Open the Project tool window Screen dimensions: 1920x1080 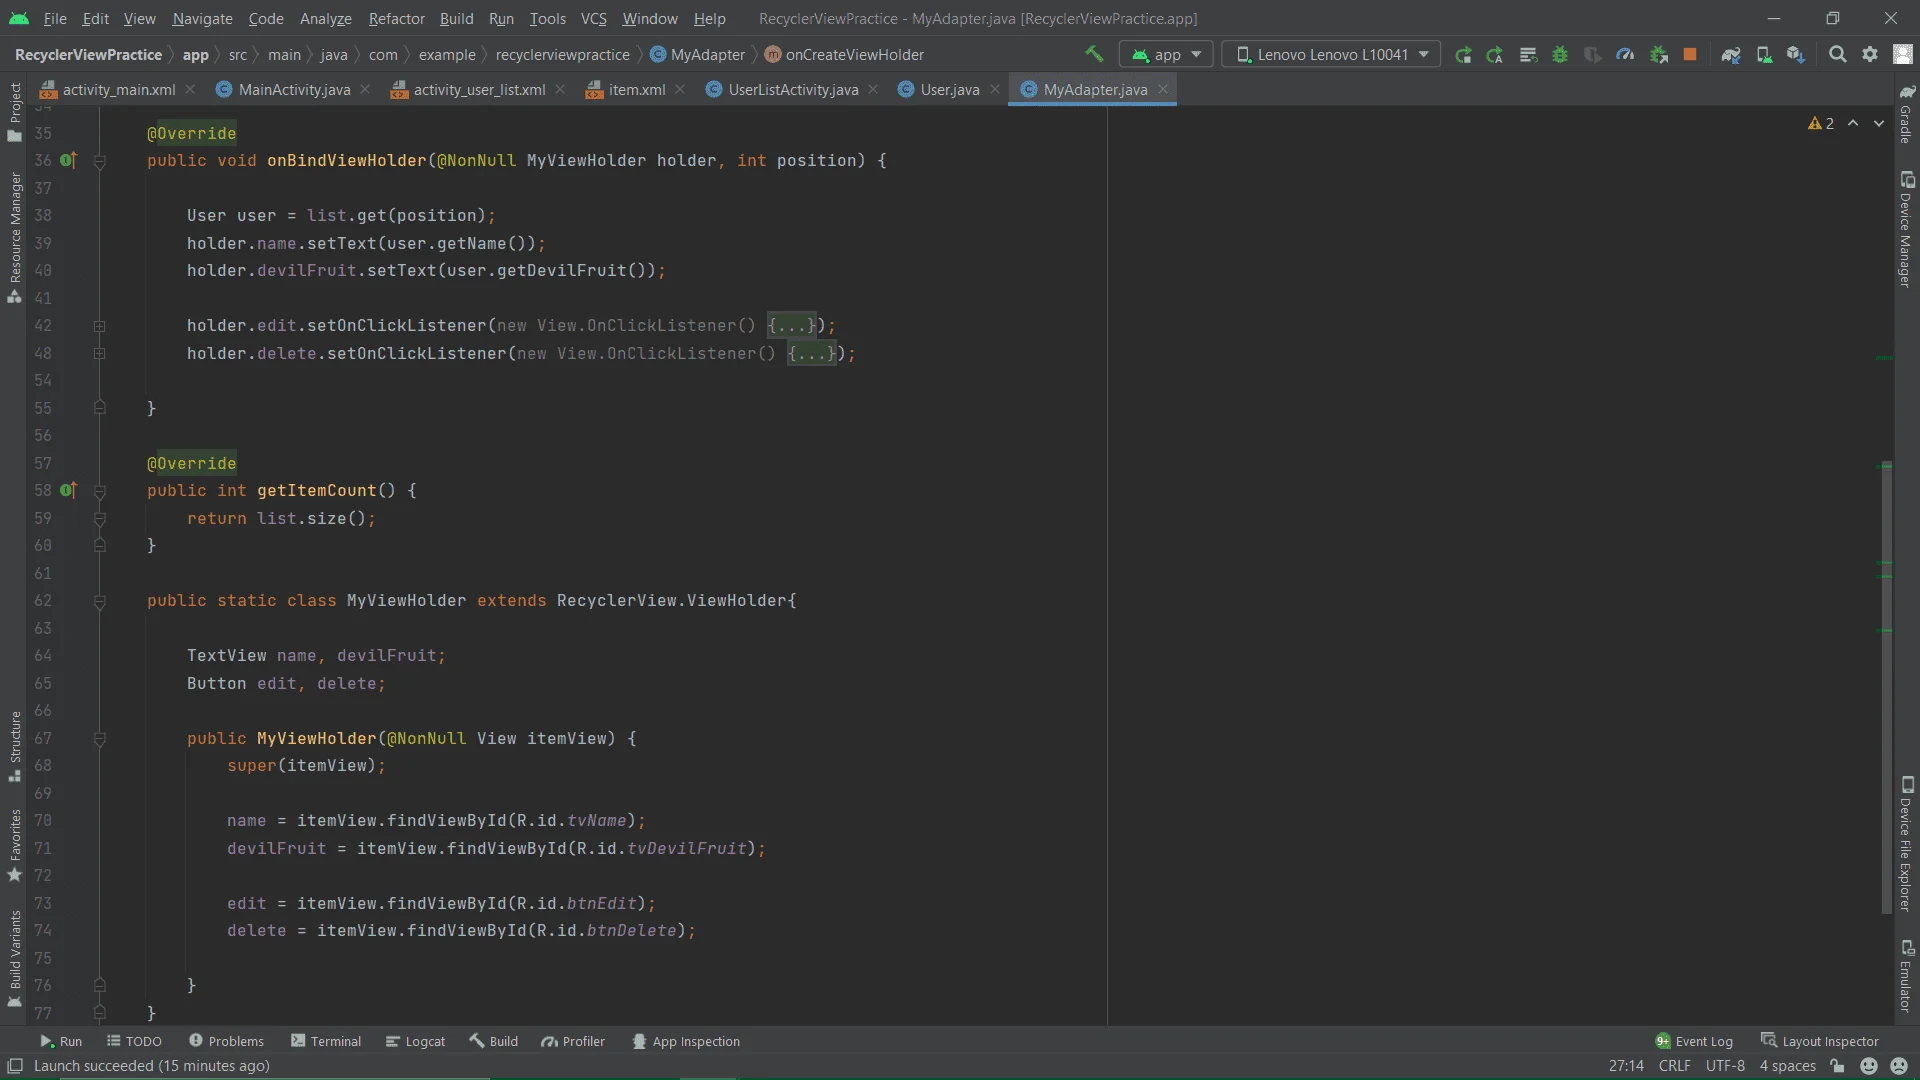(15, 111)
